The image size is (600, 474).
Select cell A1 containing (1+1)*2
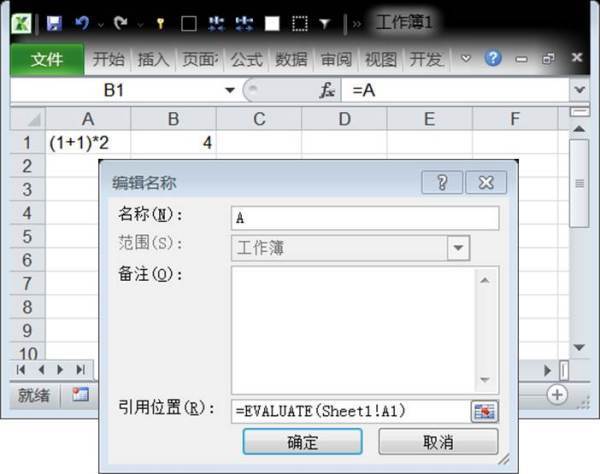[x=88, y=143]
